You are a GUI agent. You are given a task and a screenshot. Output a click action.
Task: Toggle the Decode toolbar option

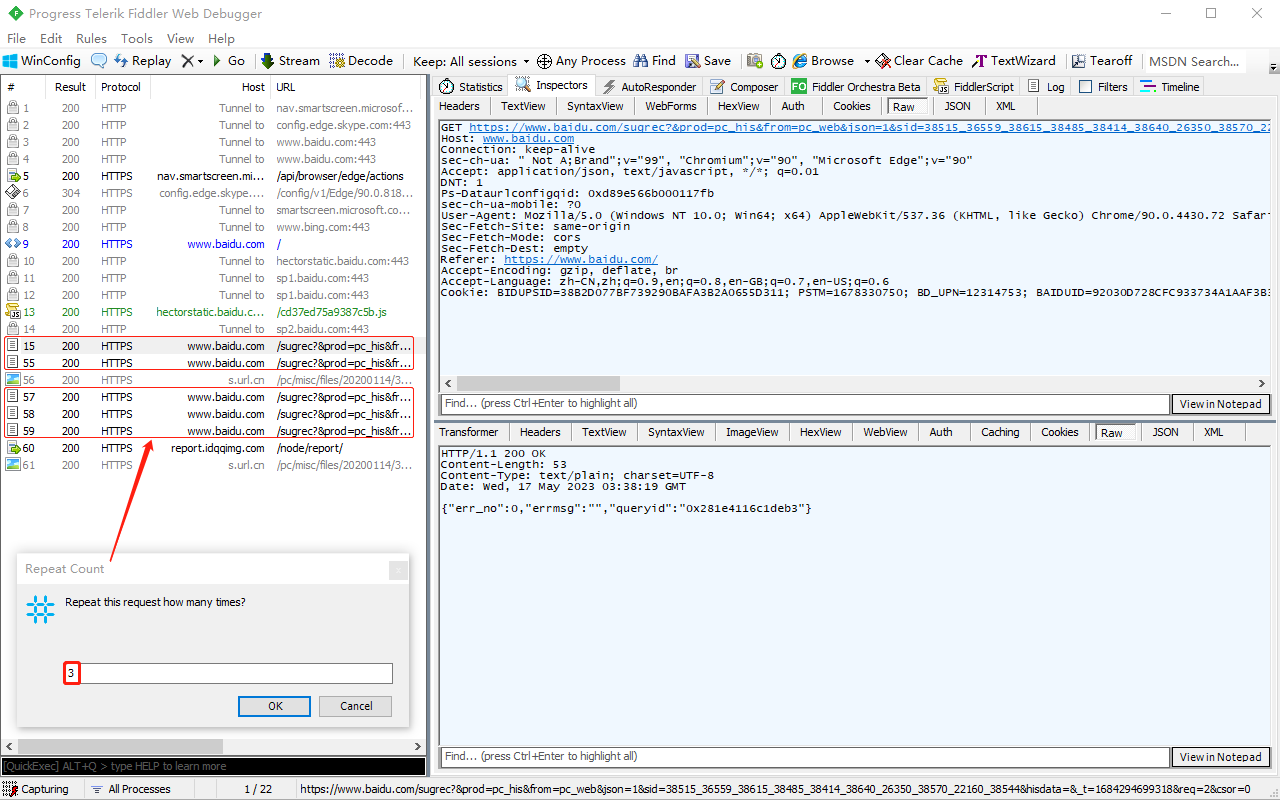point(361,61)
